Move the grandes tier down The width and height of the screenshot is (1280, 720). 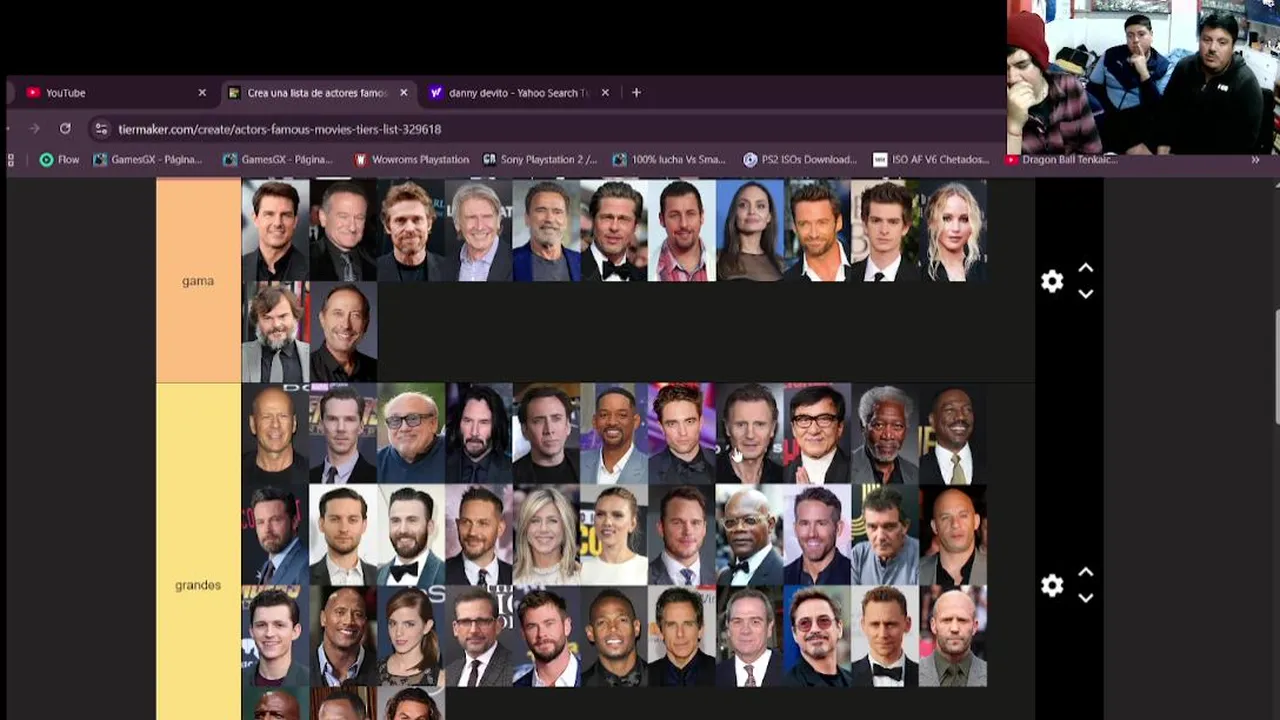(1086, 597)
